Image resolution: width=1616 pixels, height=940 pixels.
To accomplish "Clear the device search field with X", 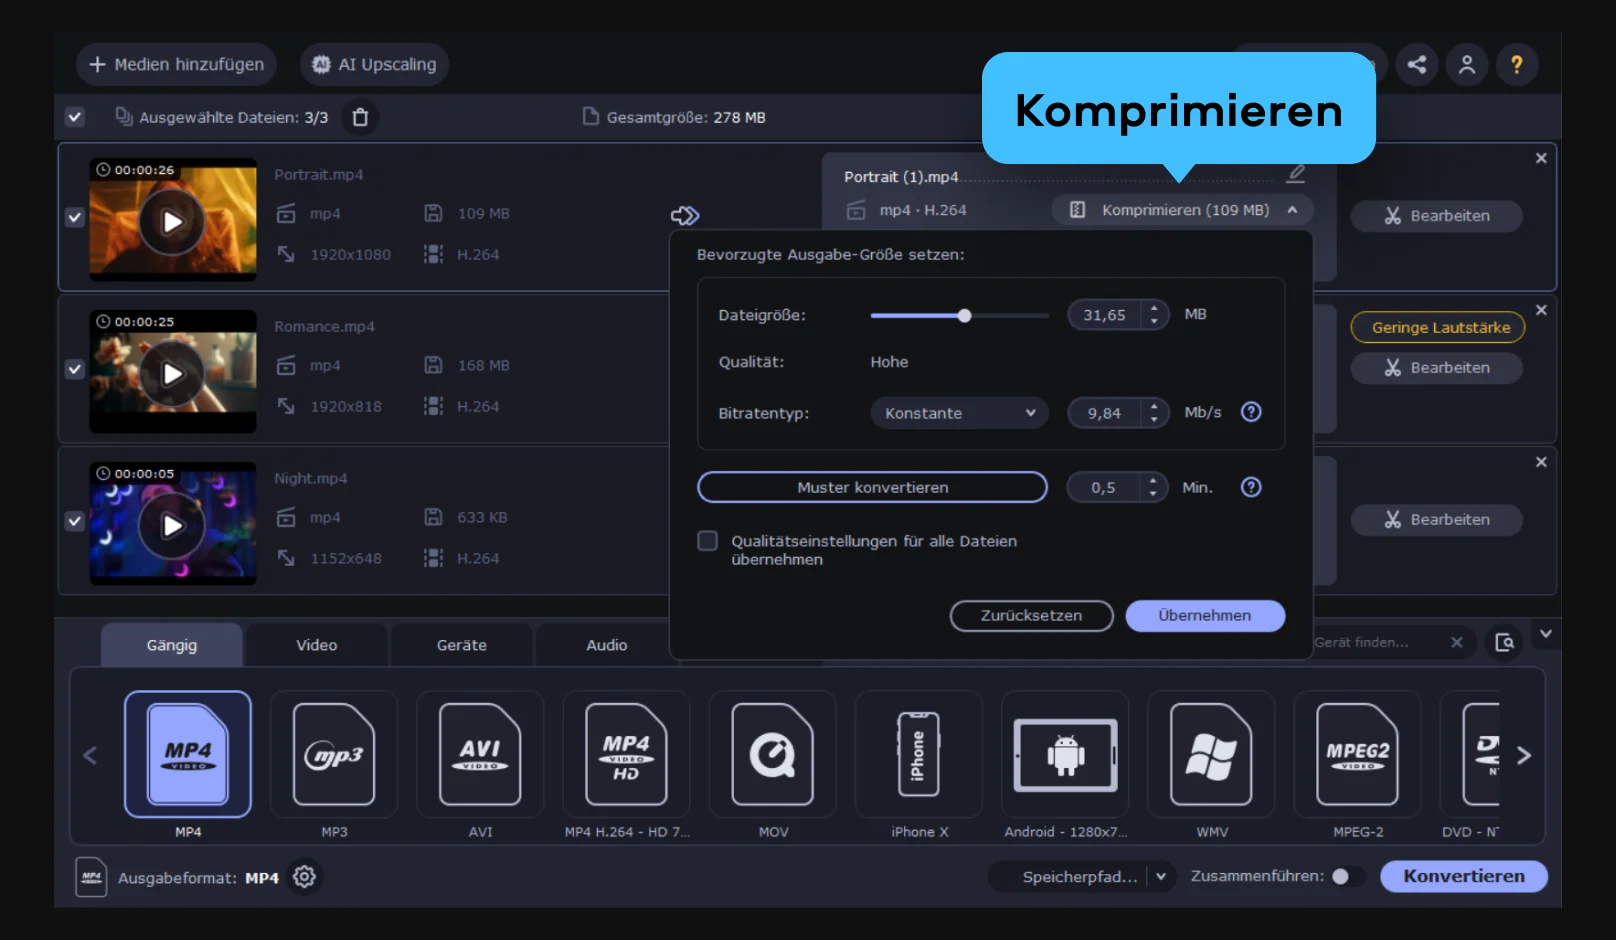I will (x=1456, y=642).
